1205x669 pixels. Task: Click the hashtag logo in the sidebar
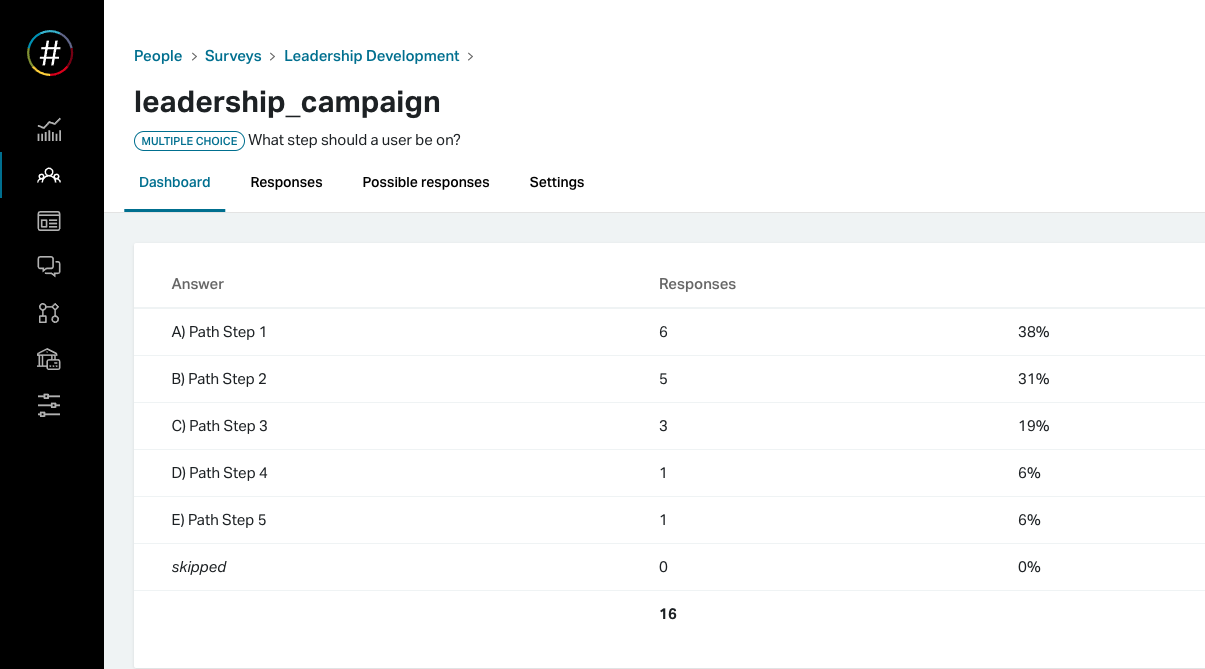click(50, 52)
